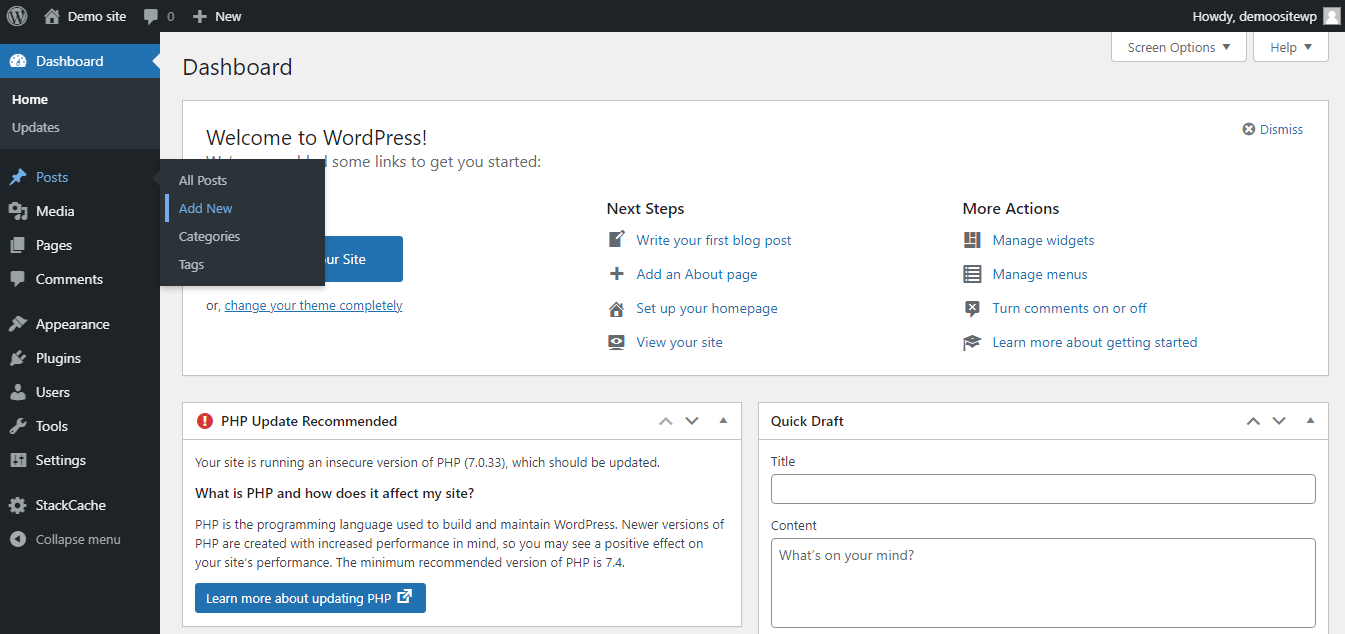1345x634 pixels.
Task: Click the Users person icon
Action: tap(18, 392)
